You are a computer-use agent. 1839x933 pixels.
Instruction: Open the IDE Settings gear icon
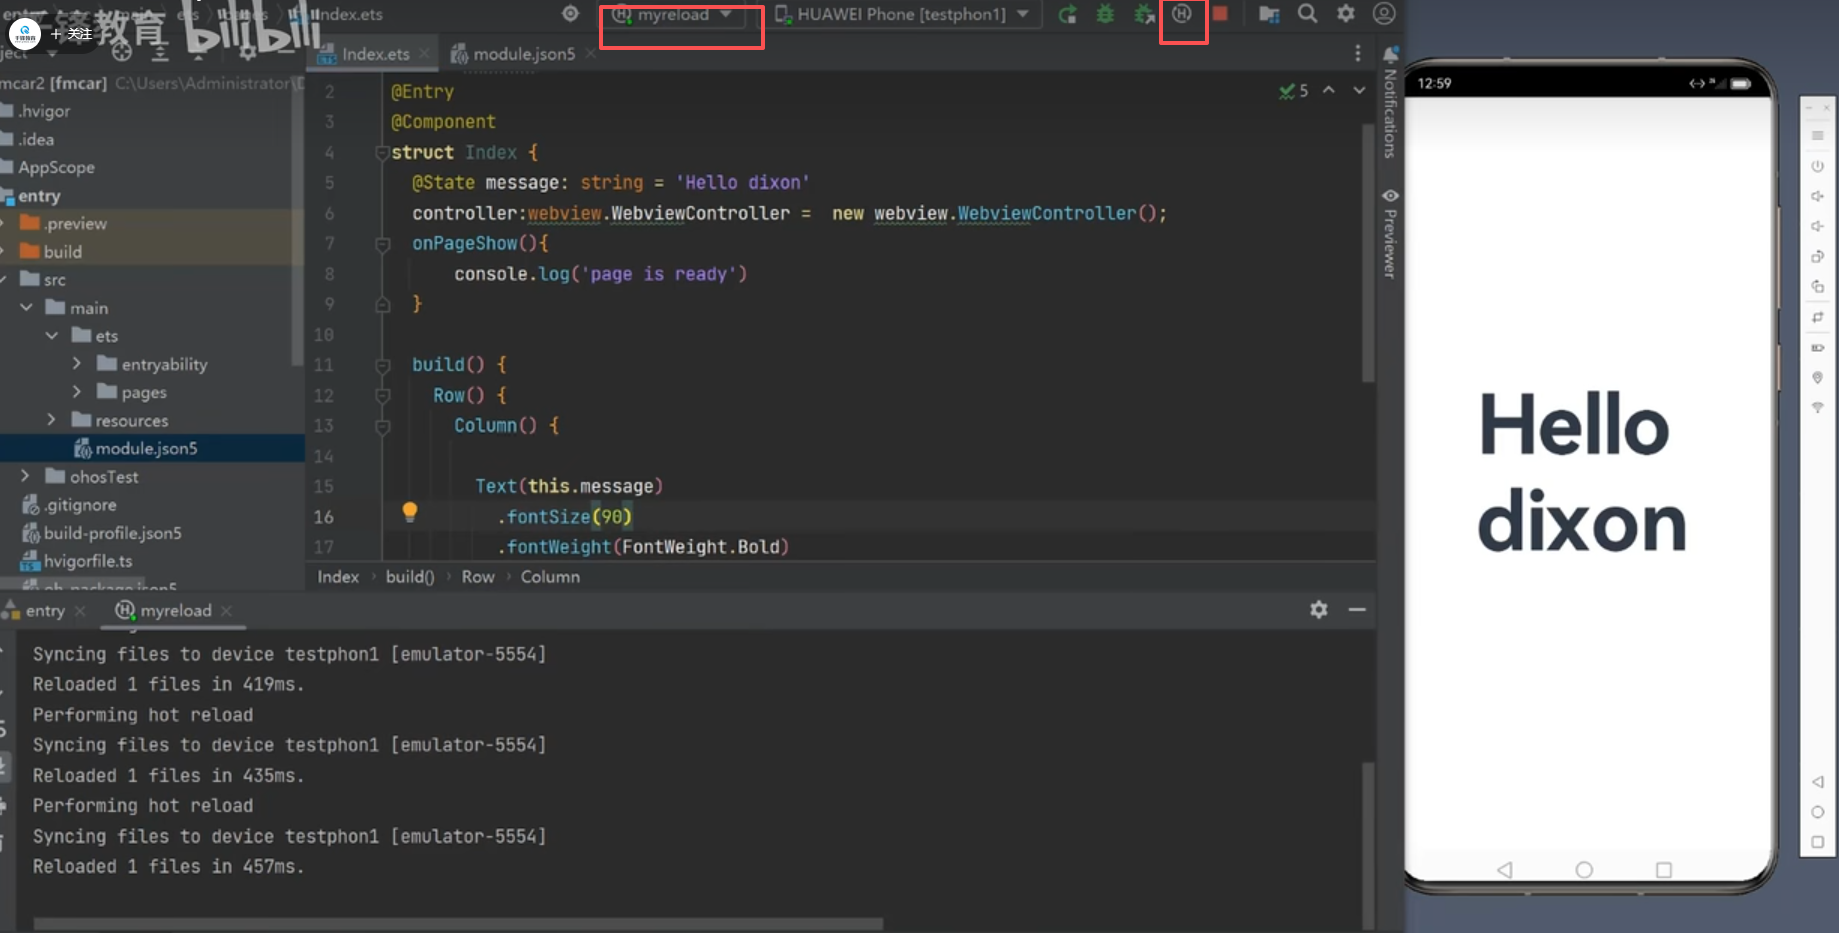coord(1346,14)
